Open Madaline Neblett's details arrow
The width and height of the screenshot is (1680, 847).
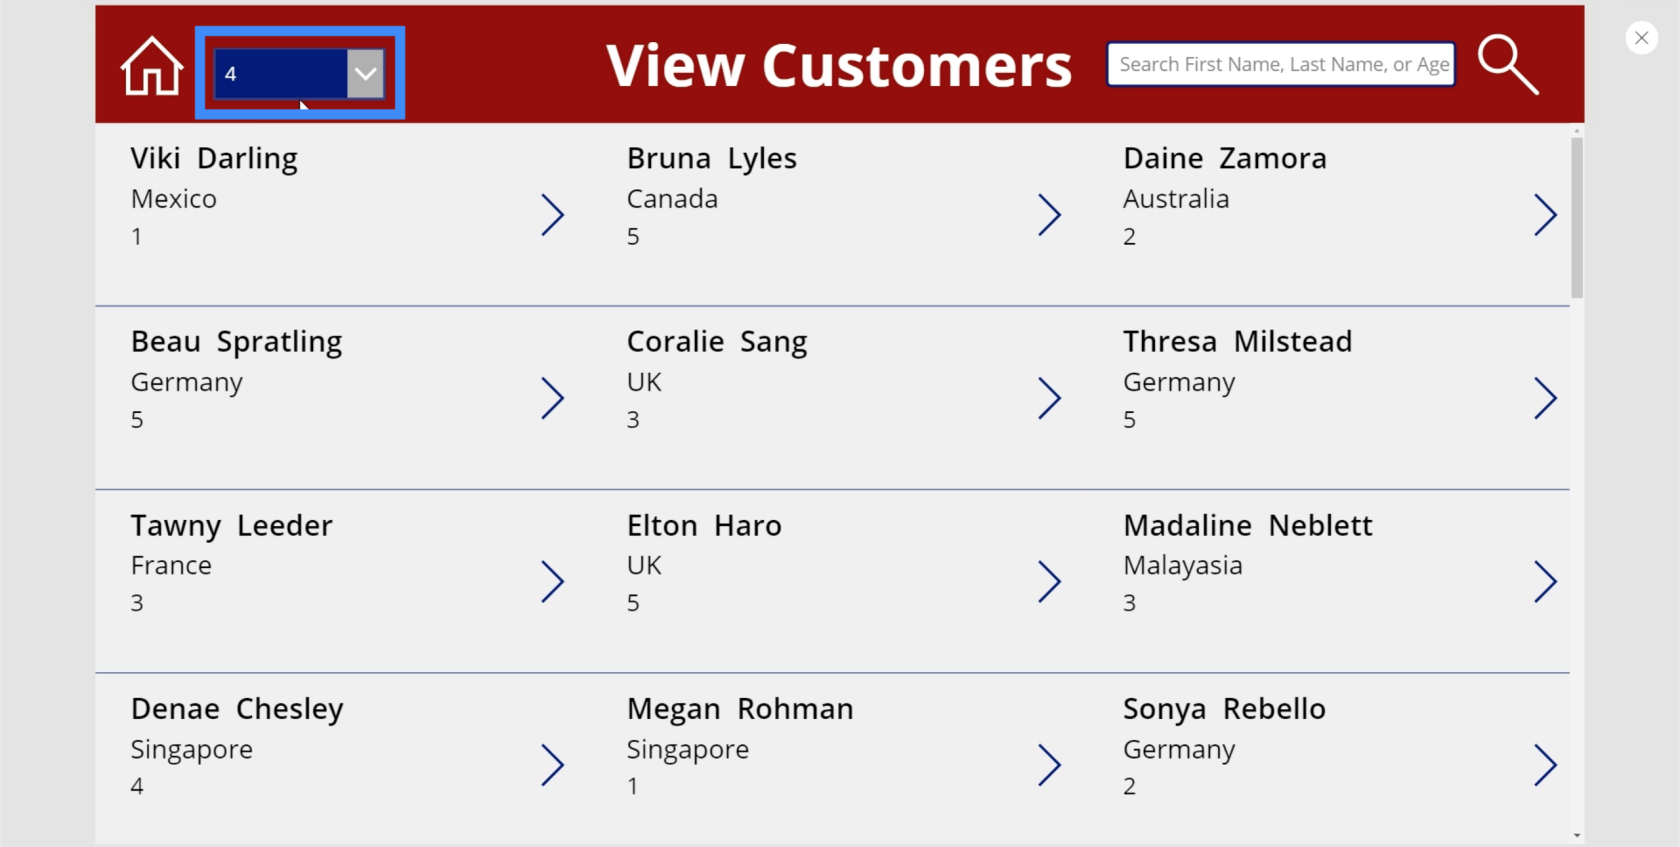tap(1545, 582)
